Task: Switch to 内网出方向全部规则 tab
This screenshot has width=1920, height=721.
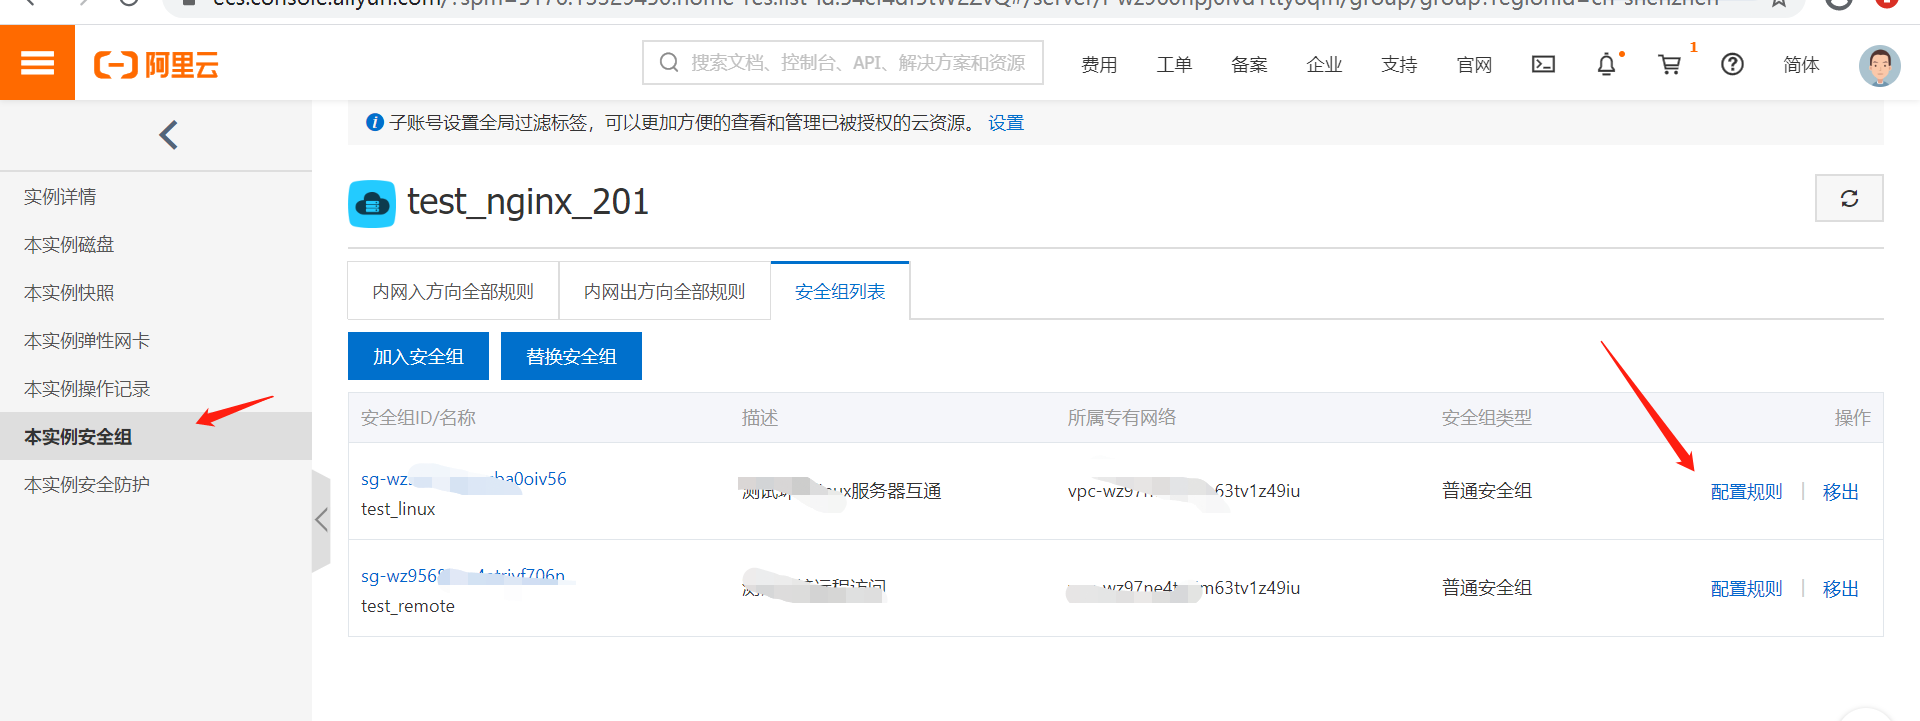Action: pyautogui.click(x=664, y=291)
